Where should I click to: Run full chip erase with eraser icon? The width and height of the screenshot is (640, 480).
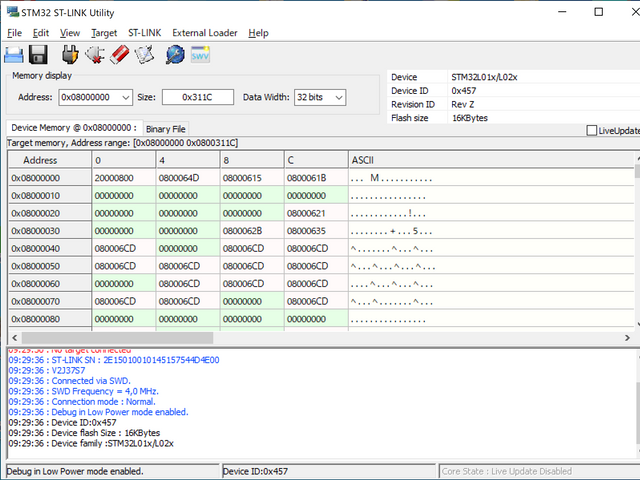click(x=120, y=55)
